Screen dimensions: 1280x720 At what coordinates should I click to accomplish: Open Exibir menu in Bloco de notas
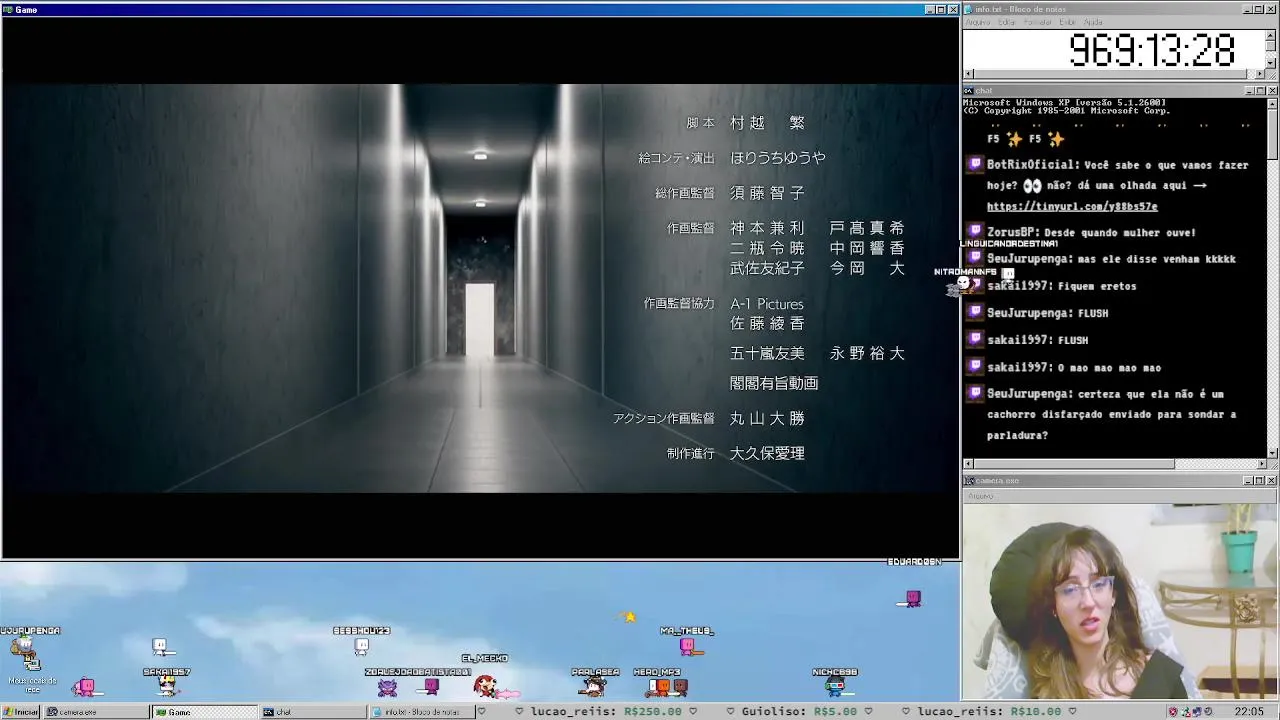click(1067, 22)
